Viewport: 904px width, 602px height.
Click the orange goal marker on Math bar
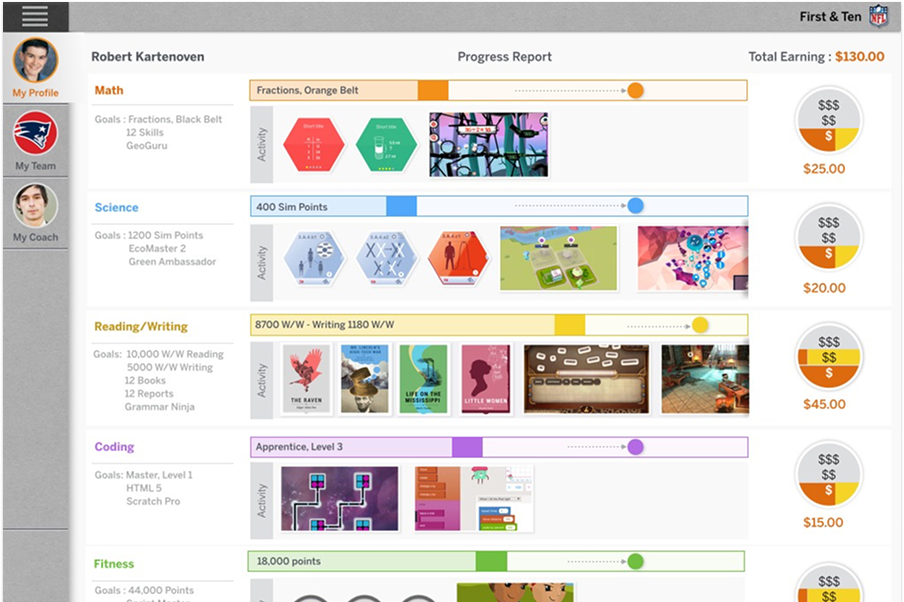coord(635,91)
